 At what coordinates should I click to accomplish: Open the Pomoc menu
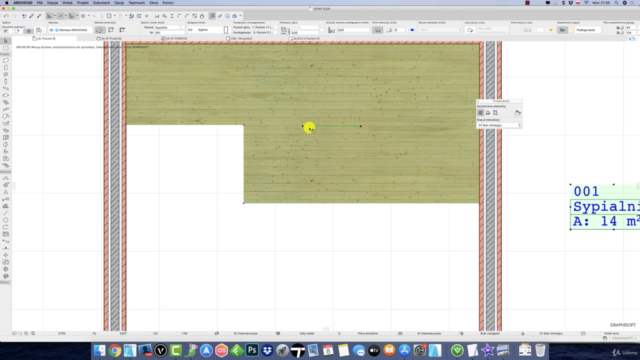(168, 3)
